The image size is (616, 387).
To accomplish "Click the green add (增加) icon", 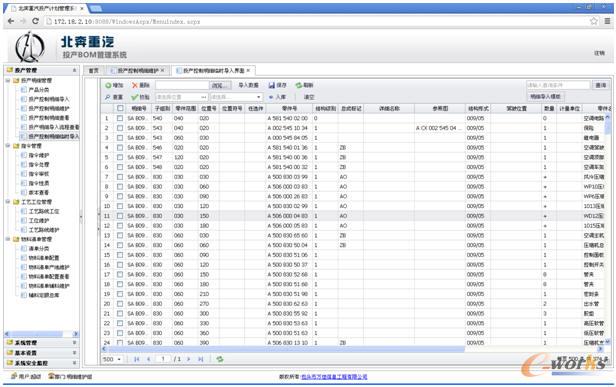I will (x=108, y=85).
